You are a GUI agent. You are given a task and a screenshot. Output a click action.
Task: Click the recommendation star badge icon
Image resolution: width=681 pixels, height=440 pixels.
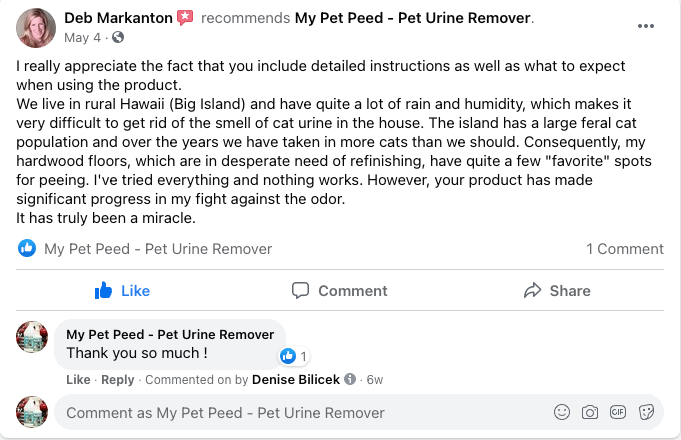[x=185, y=18]
